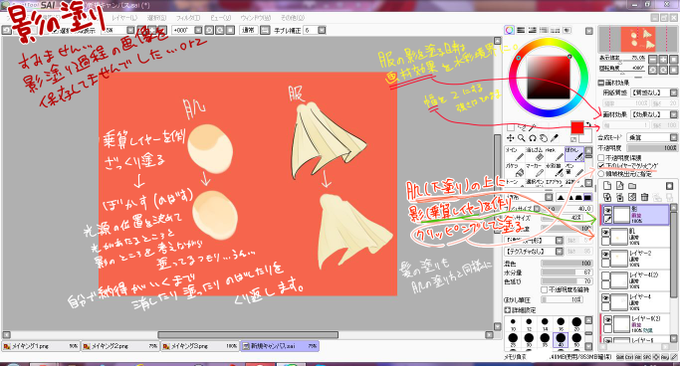Open the ウィンドウ(W) menu
Screen dimensions: 680x366
[255, 18]
